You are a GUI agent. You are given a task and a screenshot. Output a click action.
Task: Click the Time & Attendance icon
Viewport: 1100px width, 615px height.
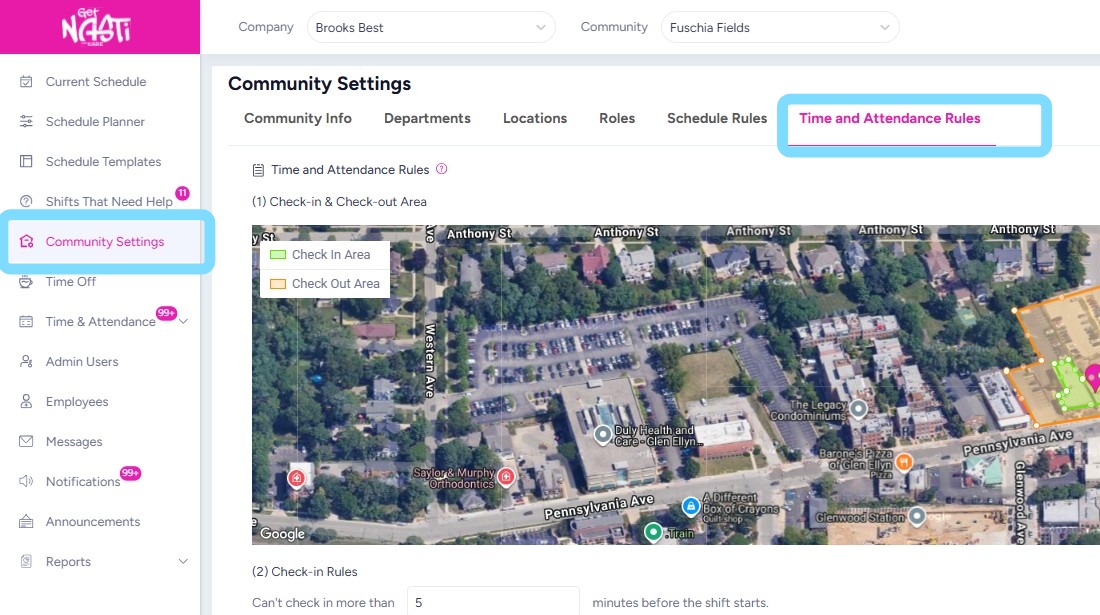point(26,321)
